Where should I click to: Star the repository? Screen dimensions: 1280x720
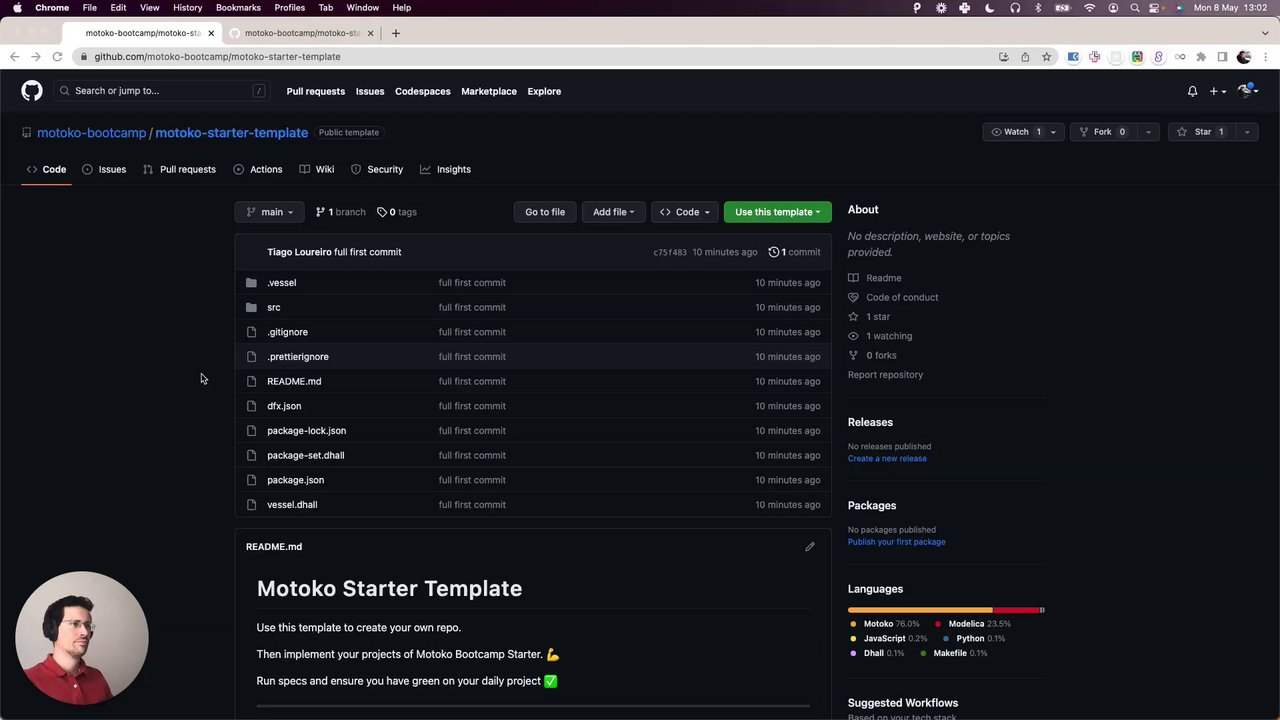1201,132
